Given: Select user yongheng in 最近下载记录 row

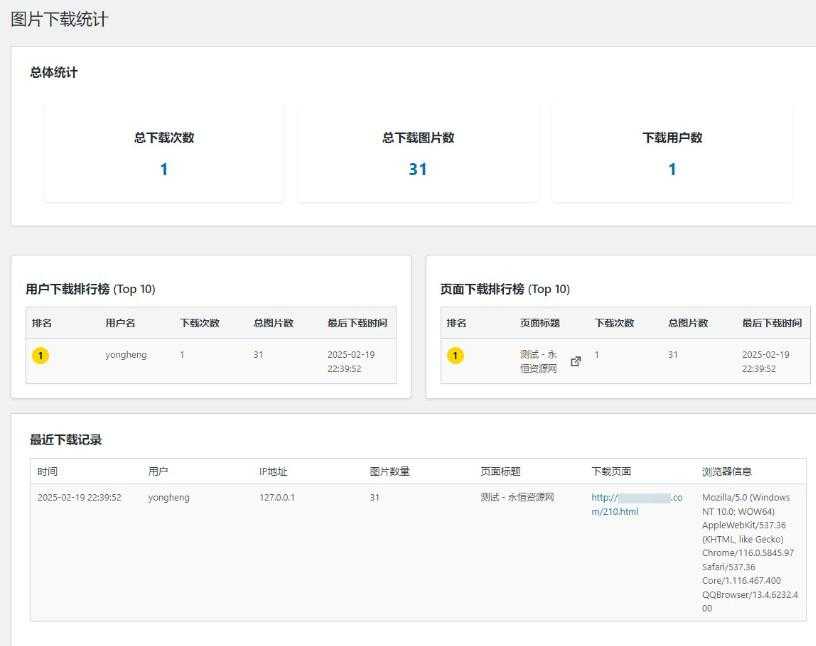Looking at the screenshot, I should (x=168, y=497).
